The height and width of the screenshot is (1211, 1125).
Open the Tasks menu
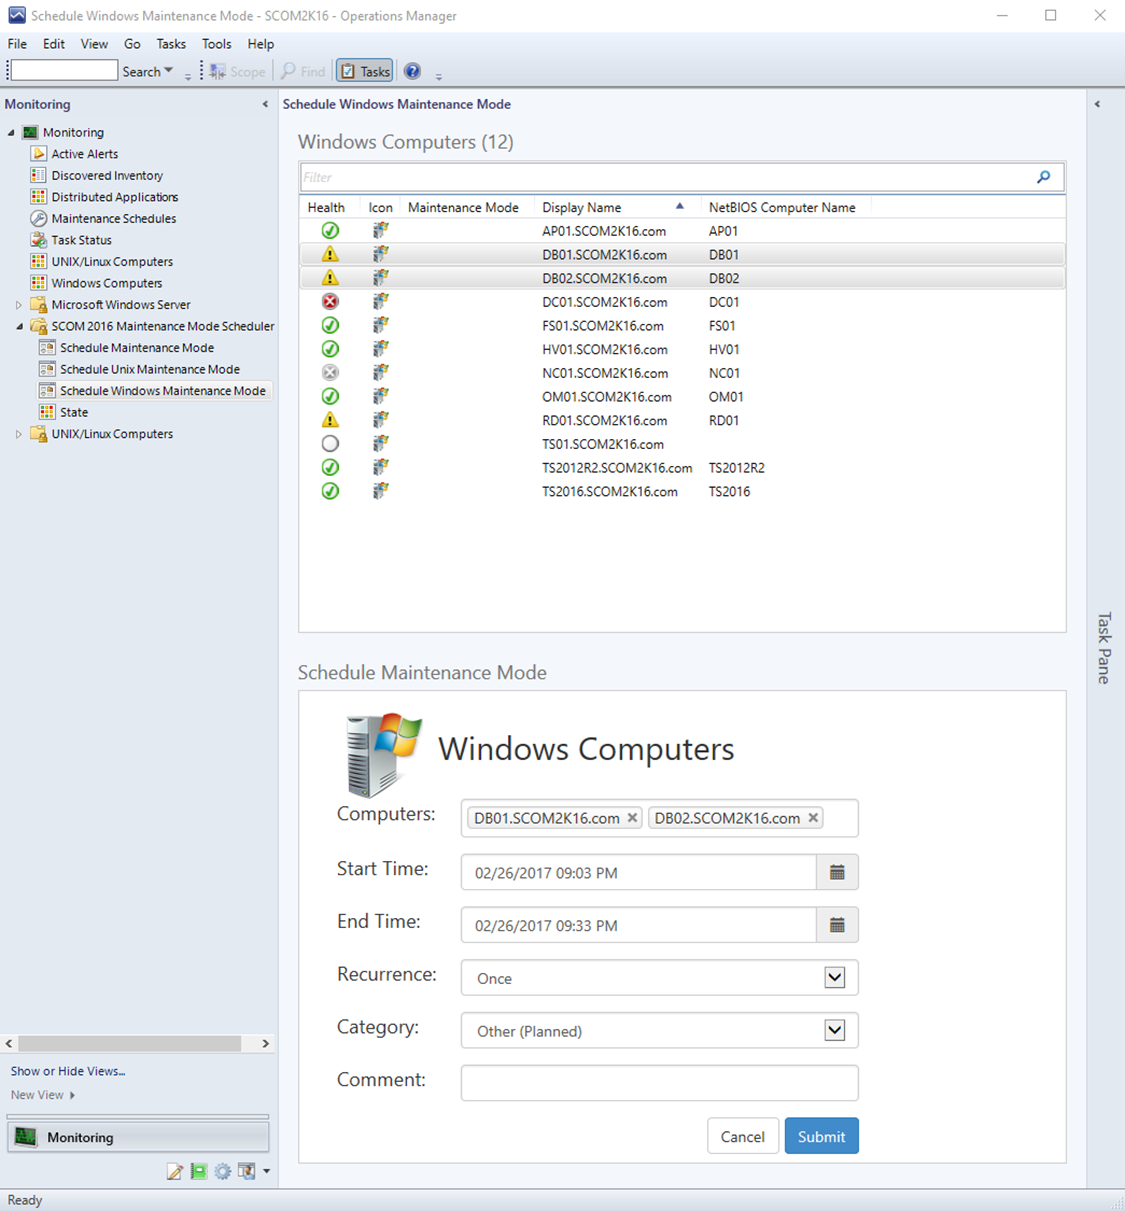(x=171, y=44)
